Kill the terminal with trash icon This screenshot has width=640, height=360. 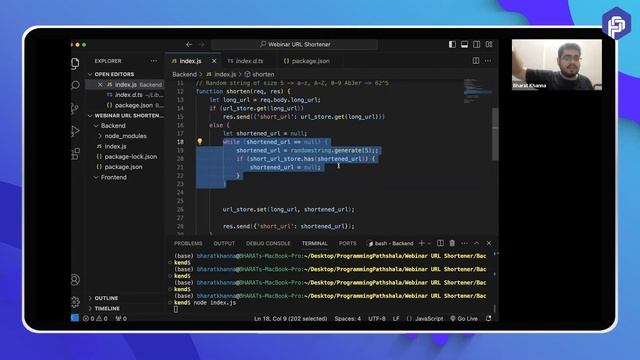pyautogui.click(x=452, y=243)
